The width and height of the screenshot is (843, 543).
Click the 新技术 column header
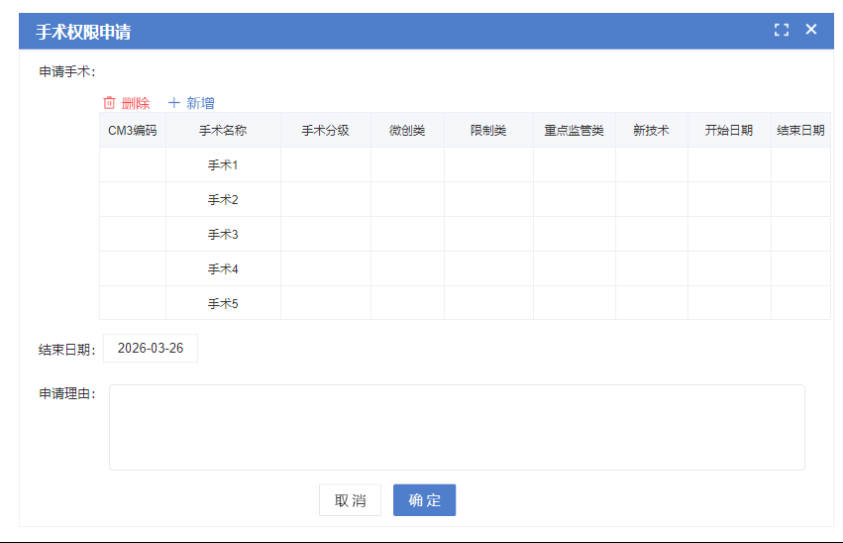point(651,131)
